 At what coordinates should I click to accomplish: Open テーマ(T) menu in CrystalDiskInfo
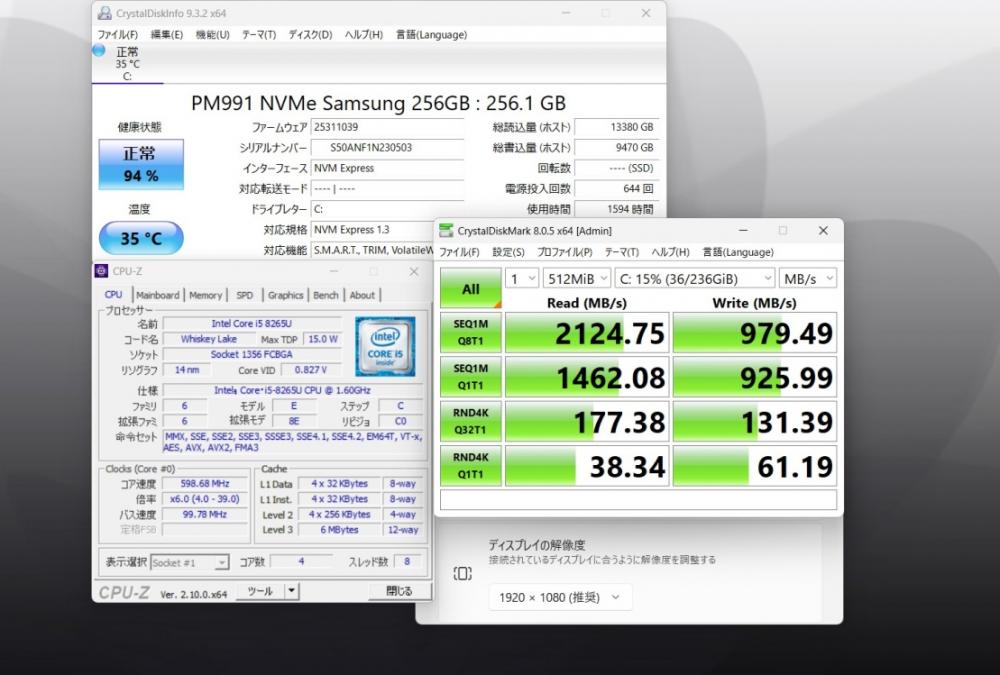(x=259, y=34)
